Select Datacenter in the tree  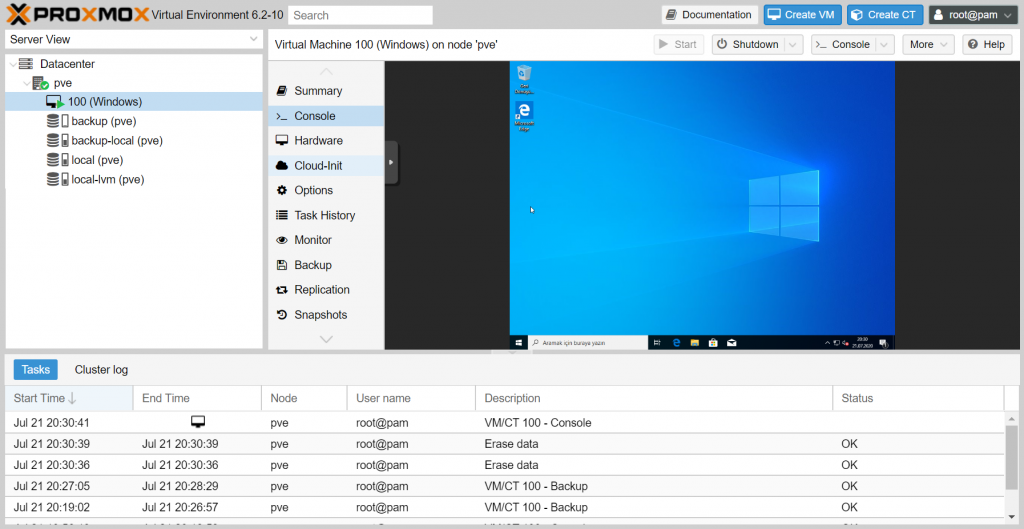tap(67, 64)
